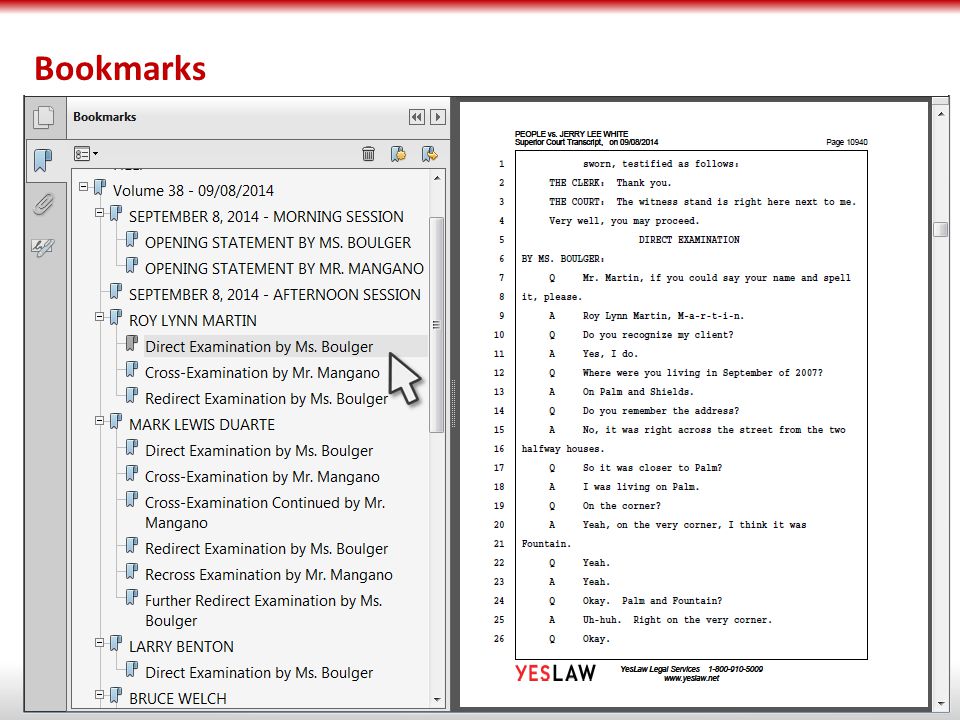Collapse the BRUCE WELCH node

[99, 695]
